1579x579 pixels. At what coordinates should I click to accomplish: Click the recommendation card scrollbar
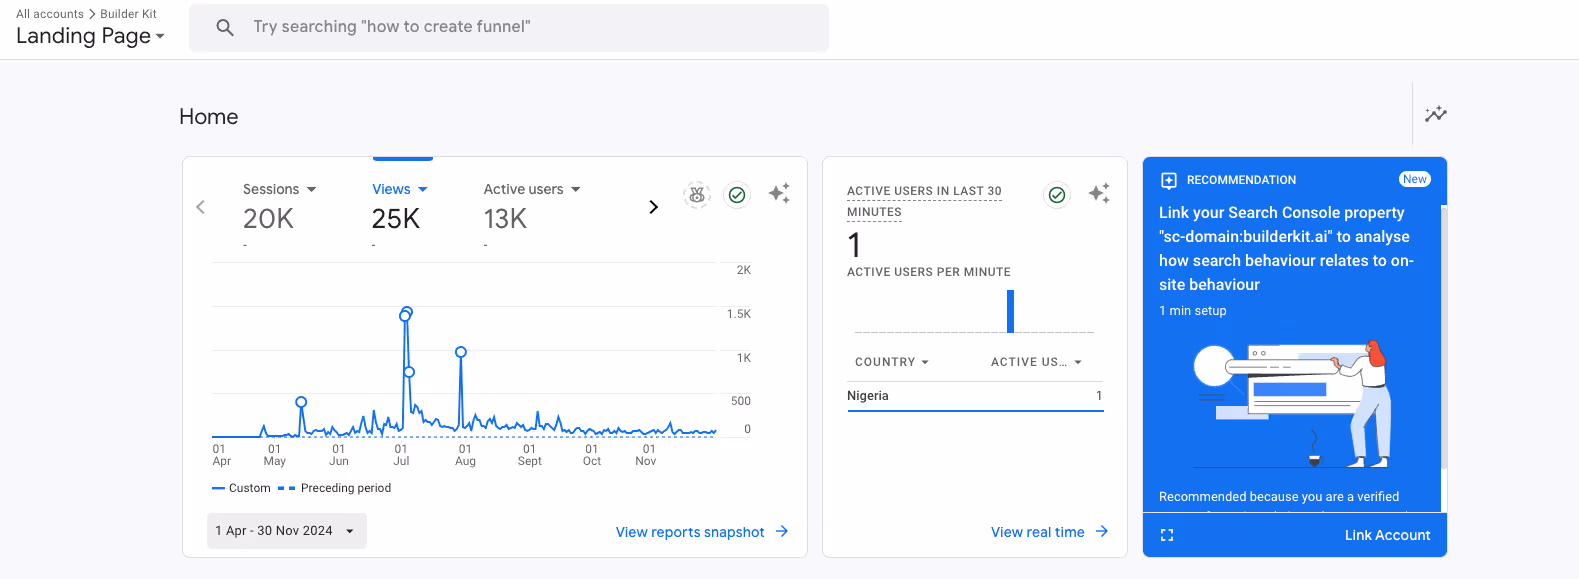click(x=1444, y=337)
